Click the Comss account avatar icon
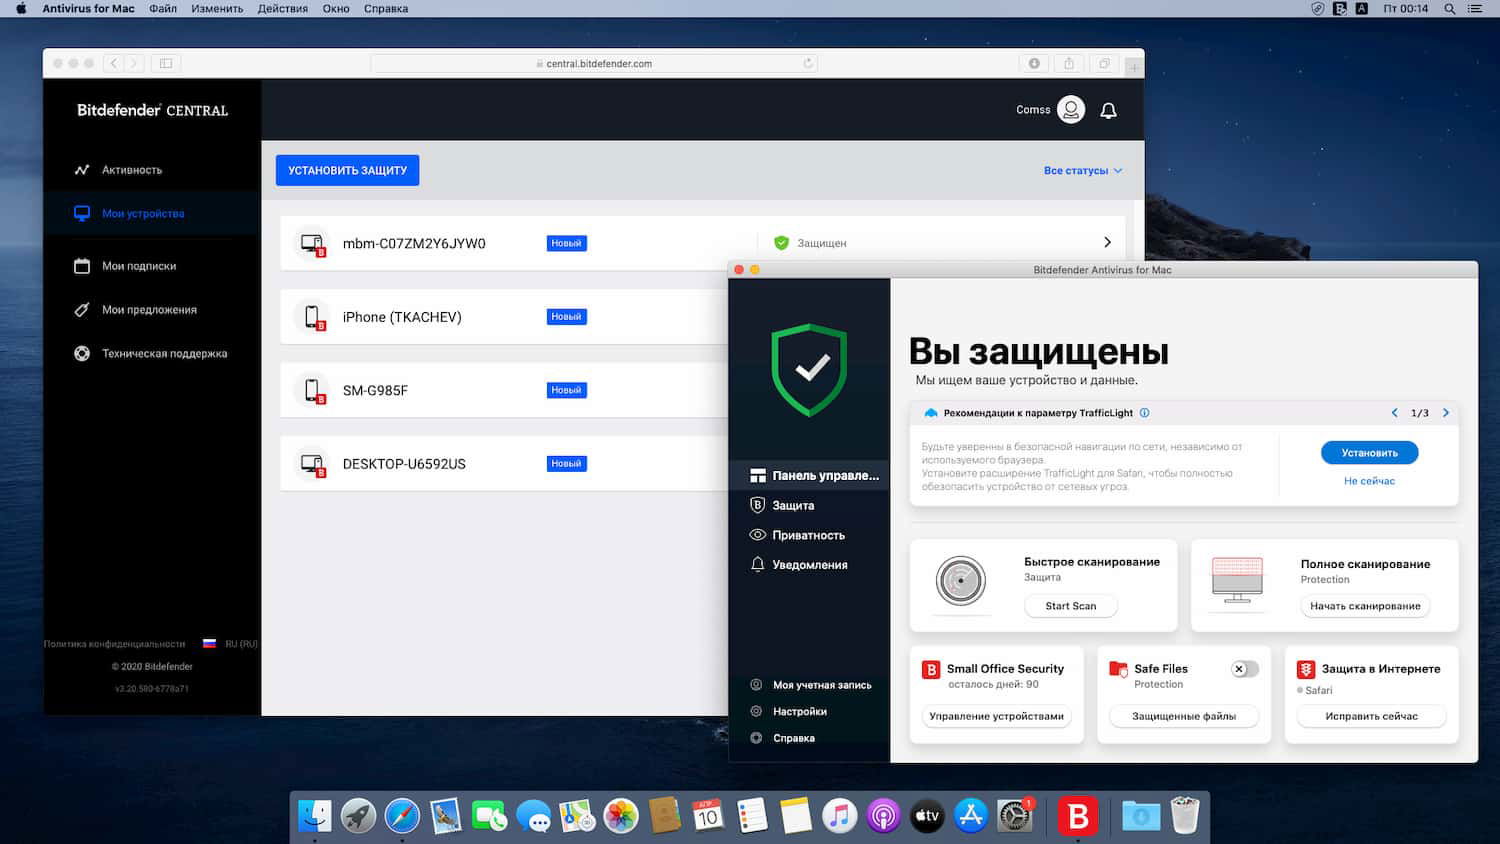This screenshot has height=844, width=1500. pos(1070,110)
